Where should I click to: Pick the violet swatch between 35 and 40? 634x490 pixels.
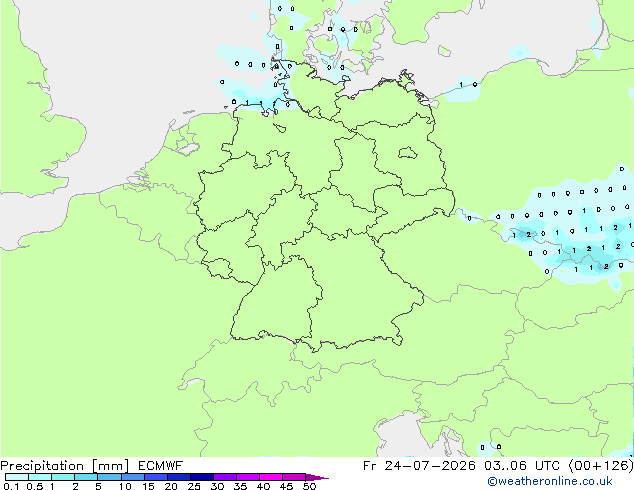pyautogui.click(x=248, y=477)
